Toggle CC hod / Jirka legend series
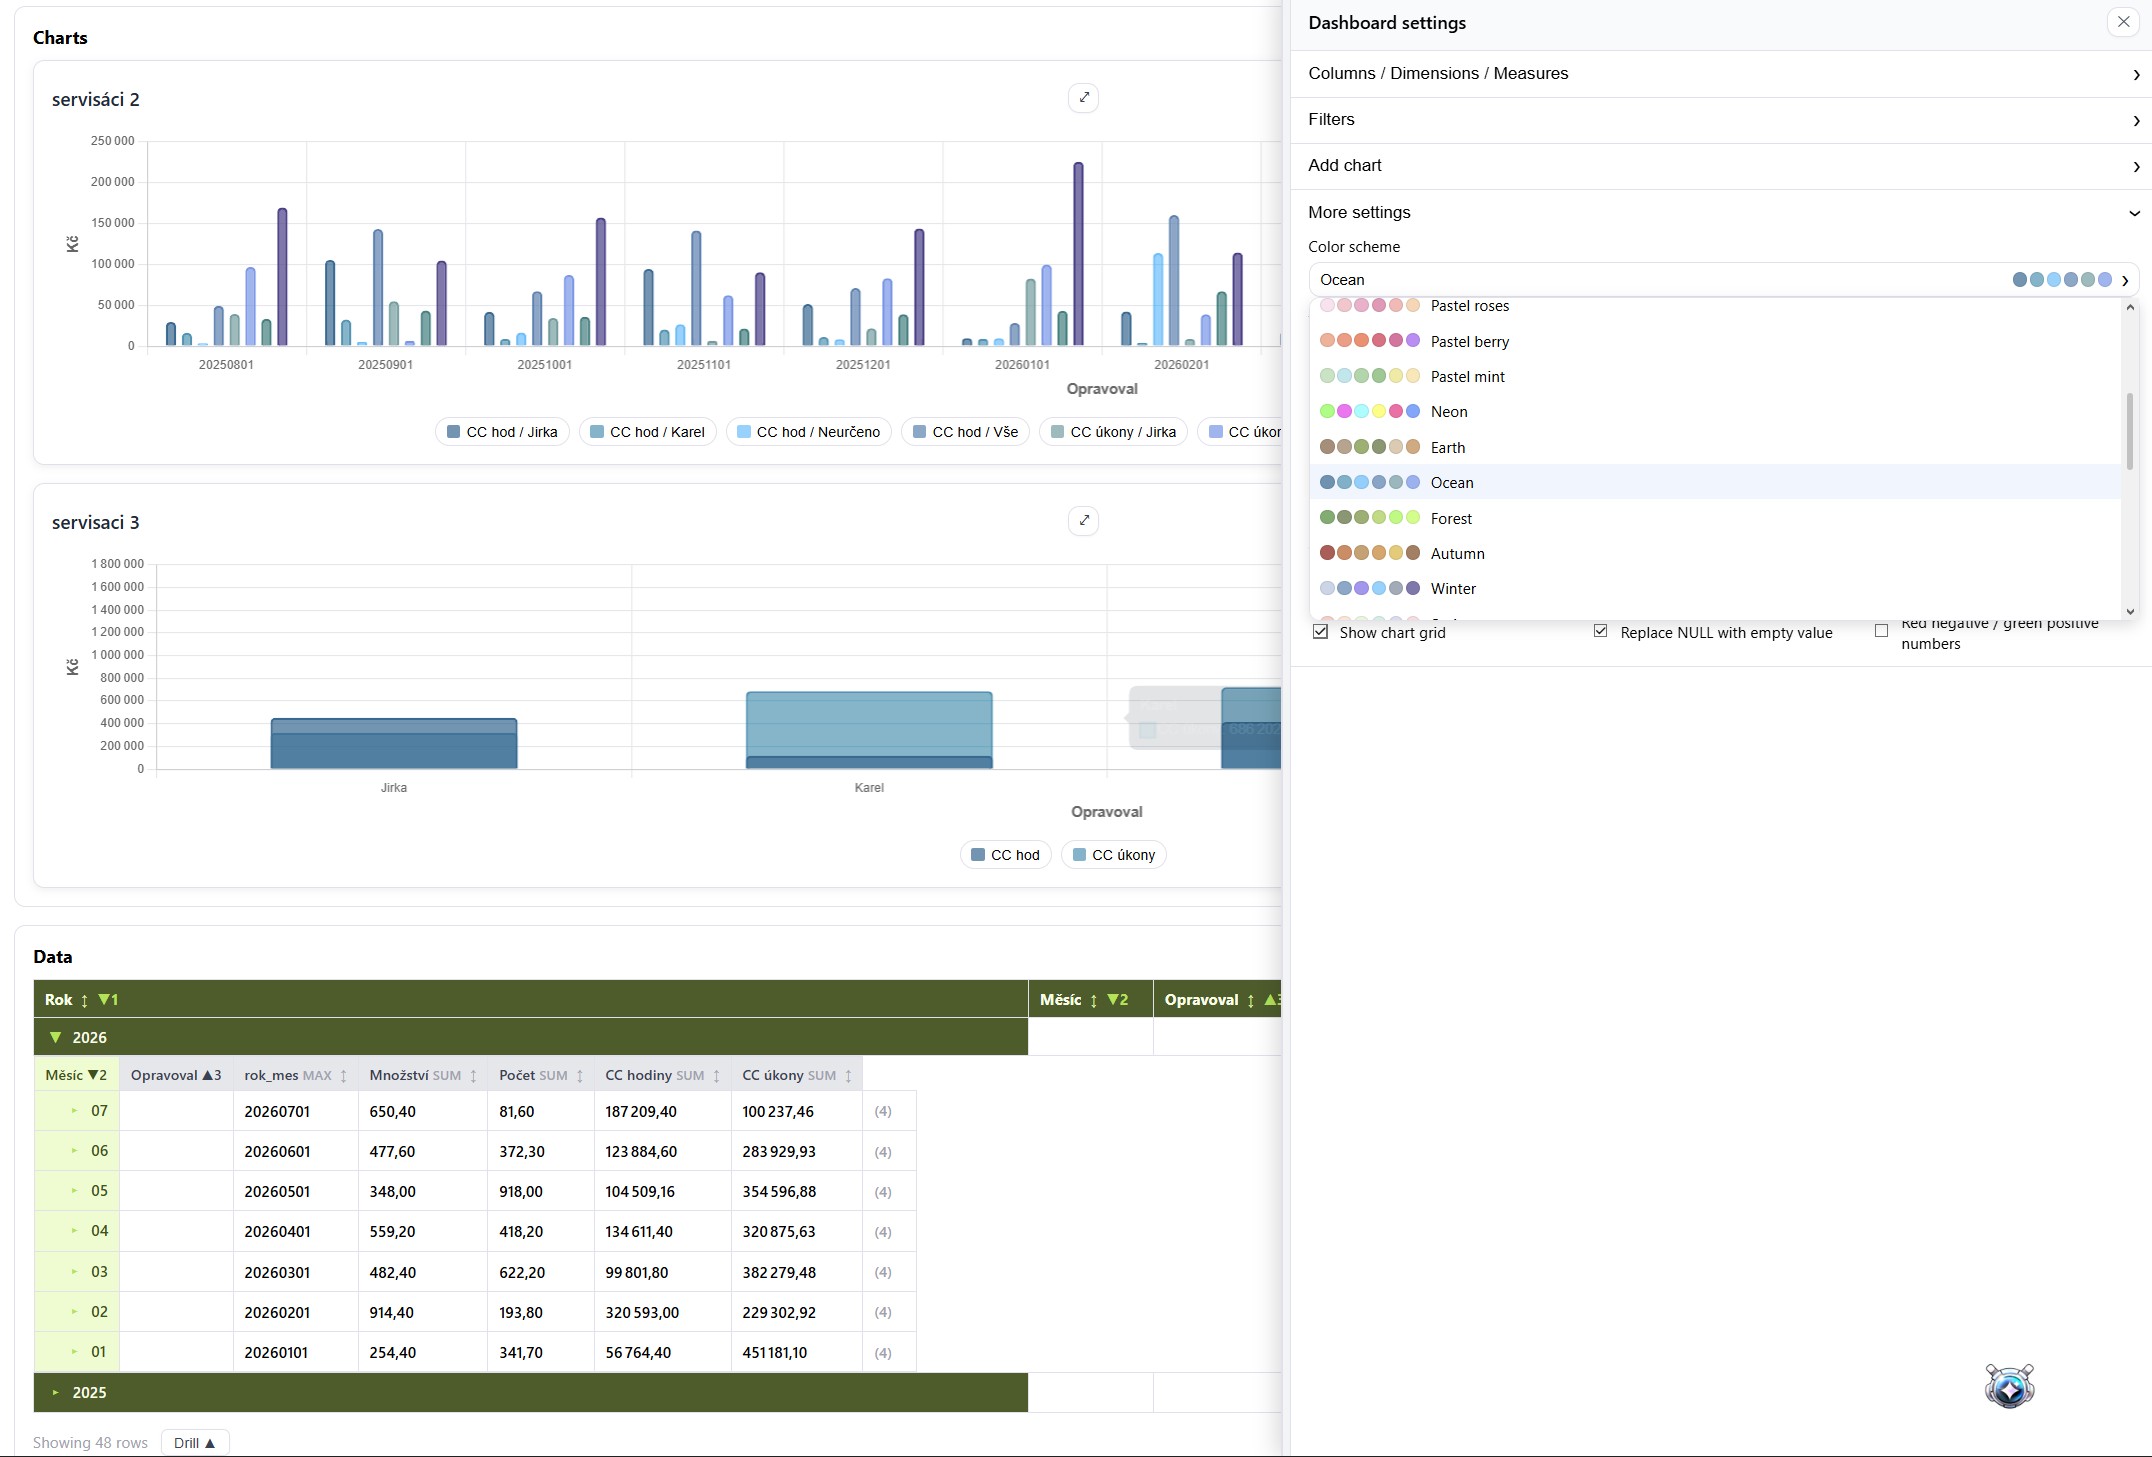This screenshot has height=1457, width=2152. coord(502,432)
